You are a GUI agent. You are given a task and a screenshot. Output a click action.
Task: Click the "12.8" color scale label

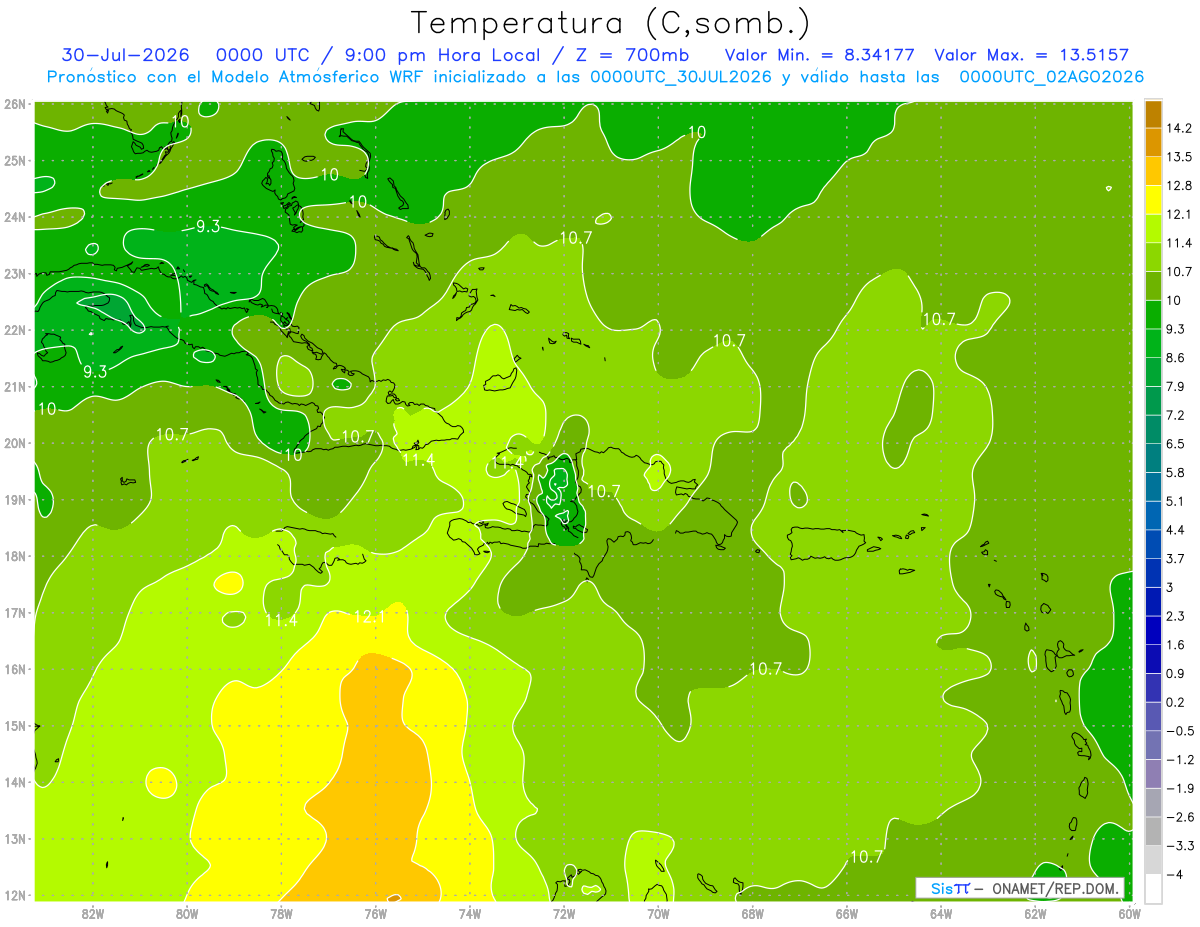click(x=1181, y=186)
